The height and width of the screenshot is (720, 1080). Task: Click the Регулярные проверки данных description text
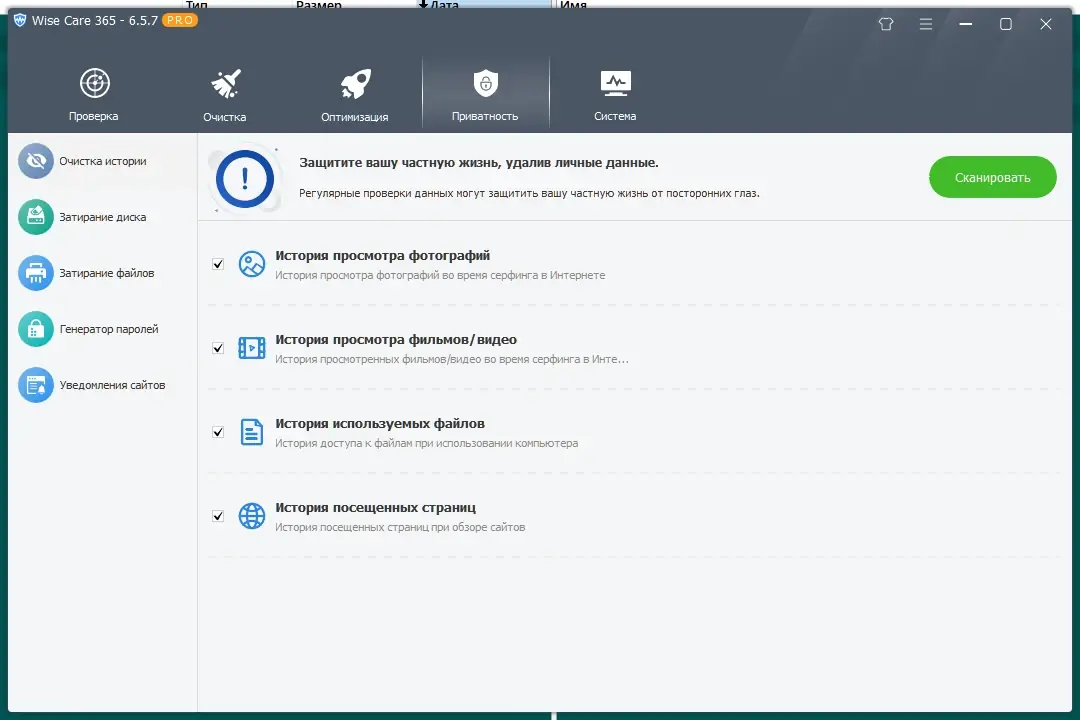[529, 194]
